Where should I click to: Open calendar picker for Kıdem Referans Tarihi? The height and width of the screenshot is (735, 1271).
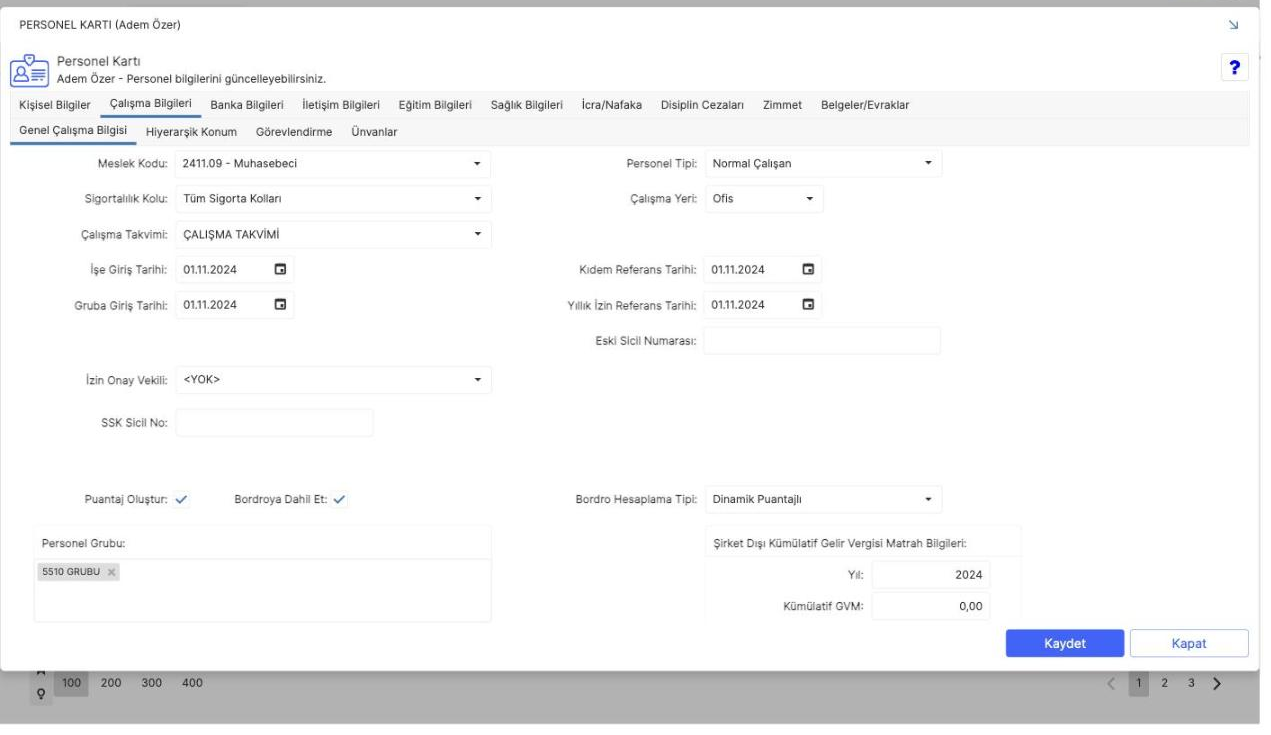(x=808, y=269)
